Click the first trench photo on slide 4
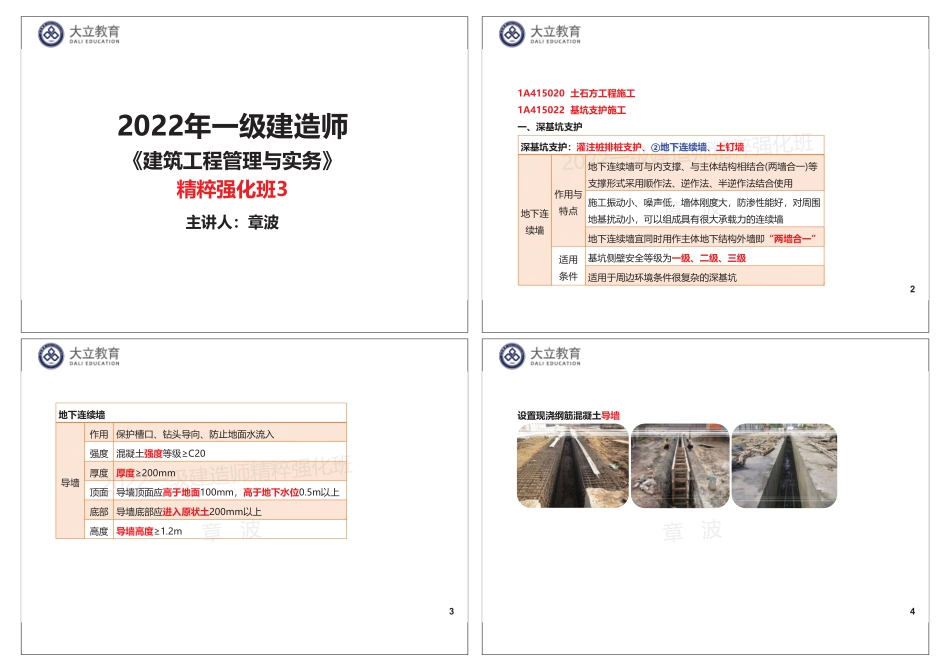Image resolution: width=950 pixels, height=672 pixels. pyautogui.click(x=572, y=467)
